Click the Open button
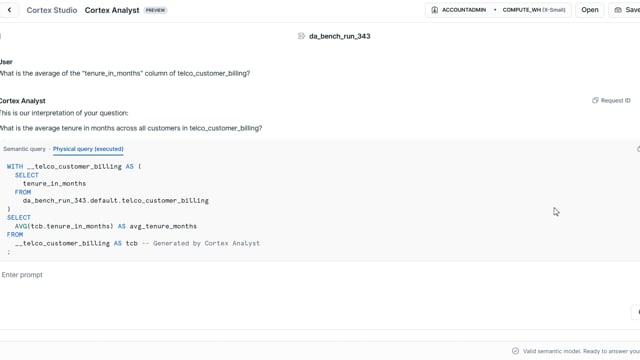Viewport: 640px width, 360px height. (x=590, y=10)
